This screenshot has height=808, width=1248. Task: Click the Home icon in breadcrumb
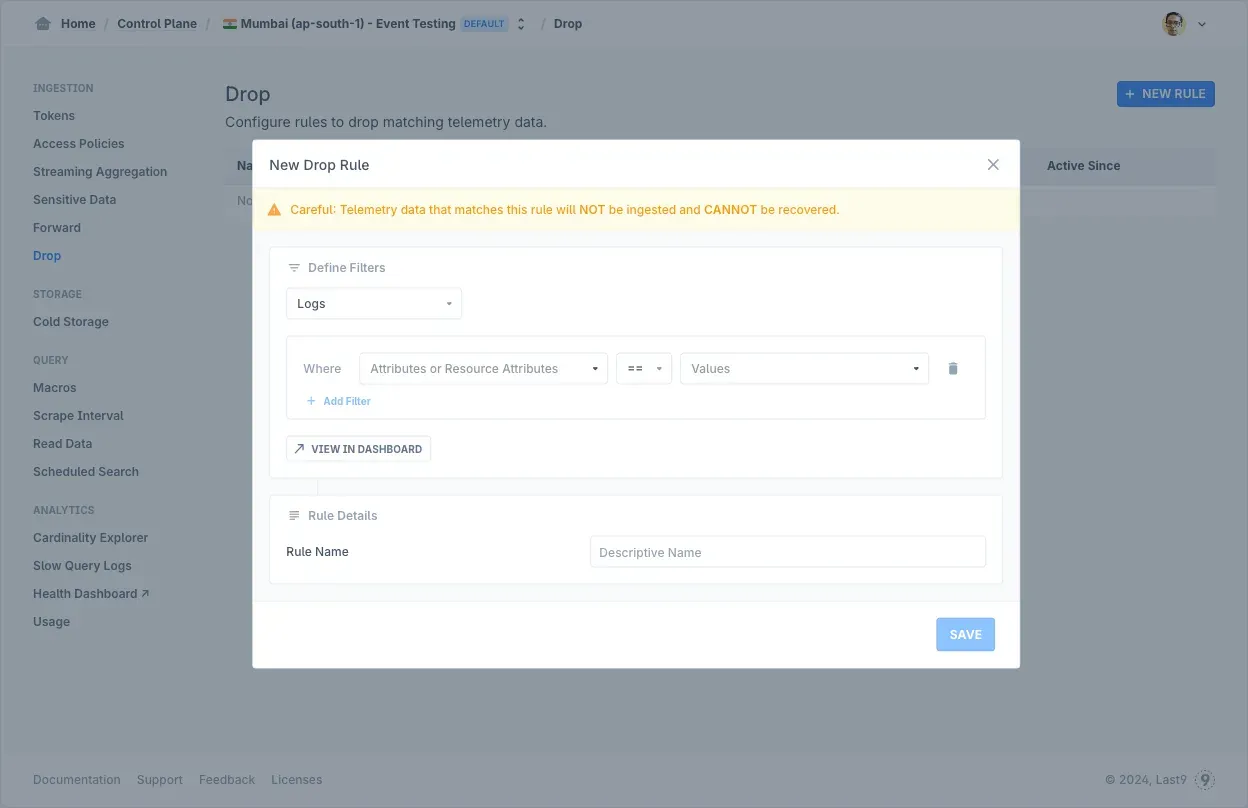pyautogui.click(x=43, y=24)
